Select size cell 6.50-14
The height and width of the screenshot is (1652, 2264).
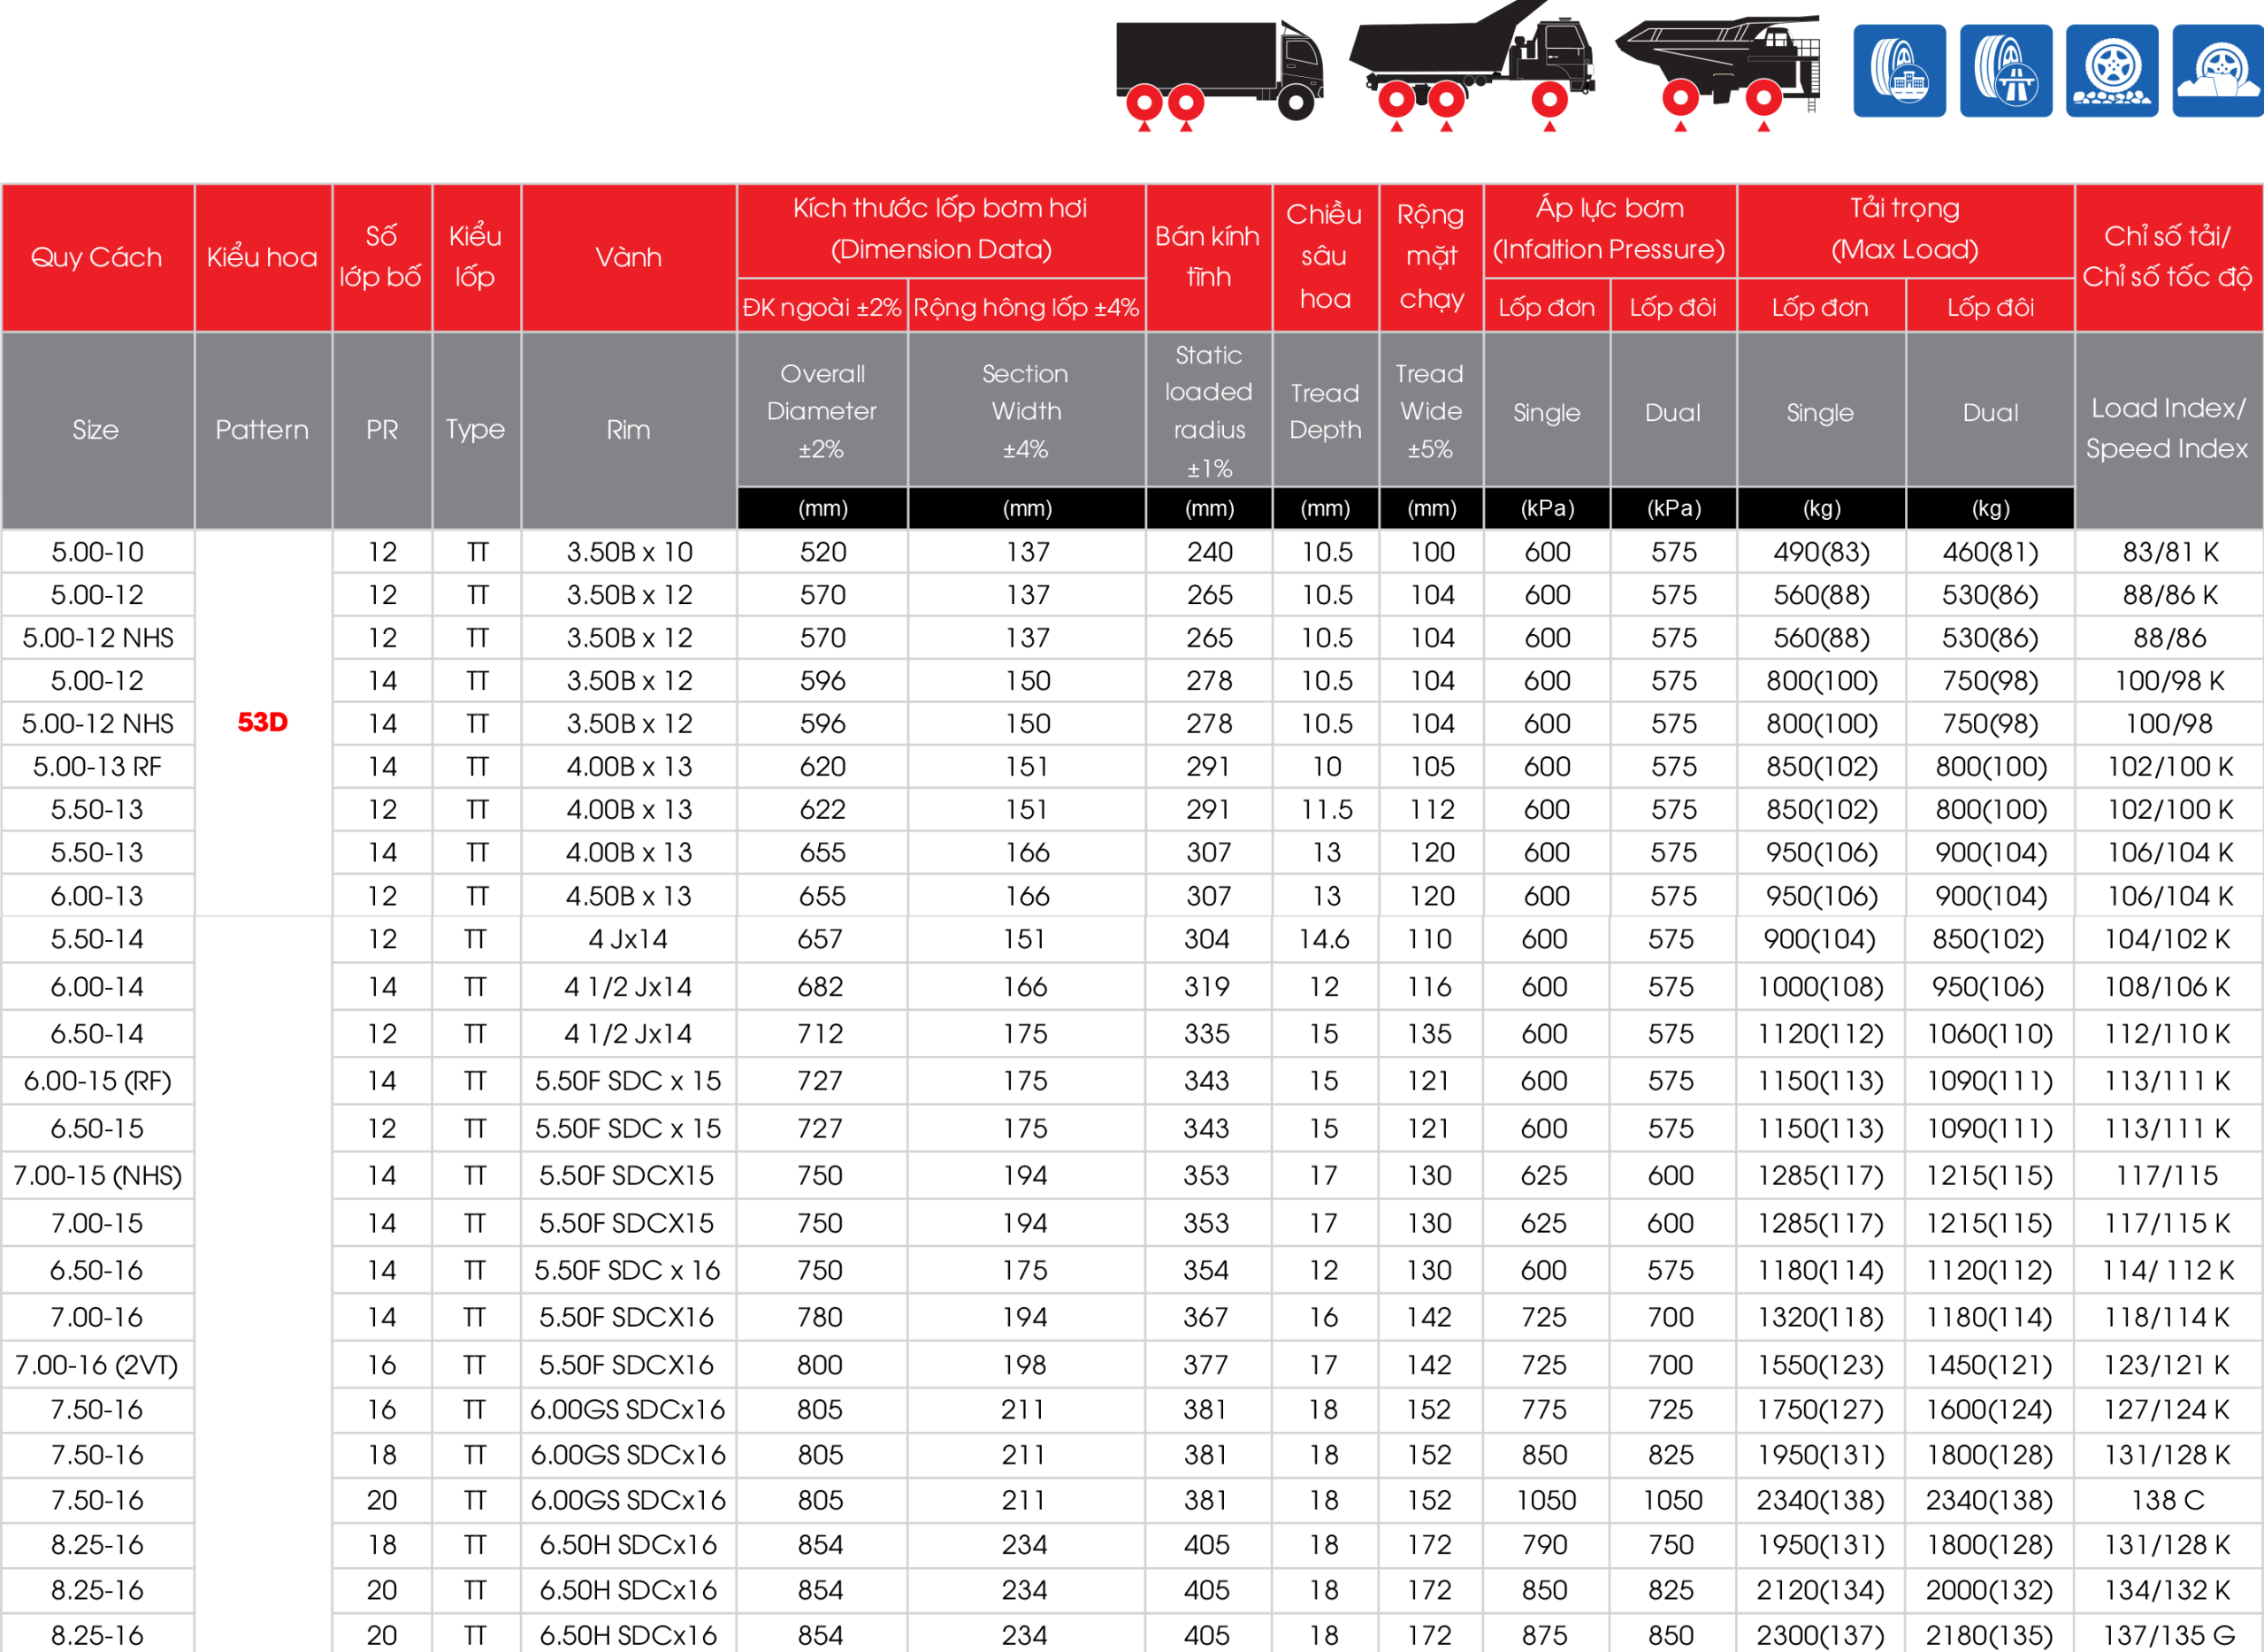pyautogui.click(x=97, y=1034)
